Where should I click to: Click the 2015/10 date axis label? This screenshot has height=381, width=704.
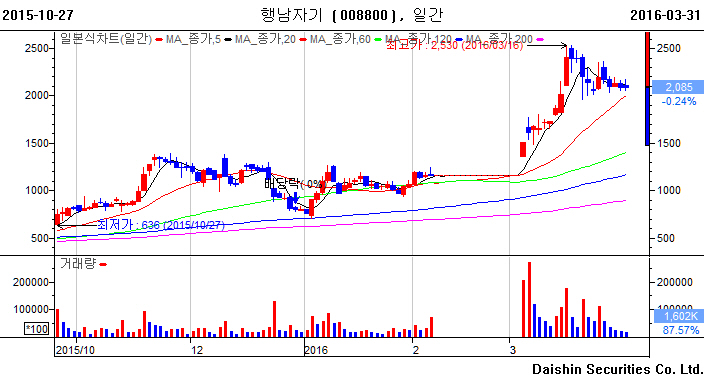click(x=75, y=350)
